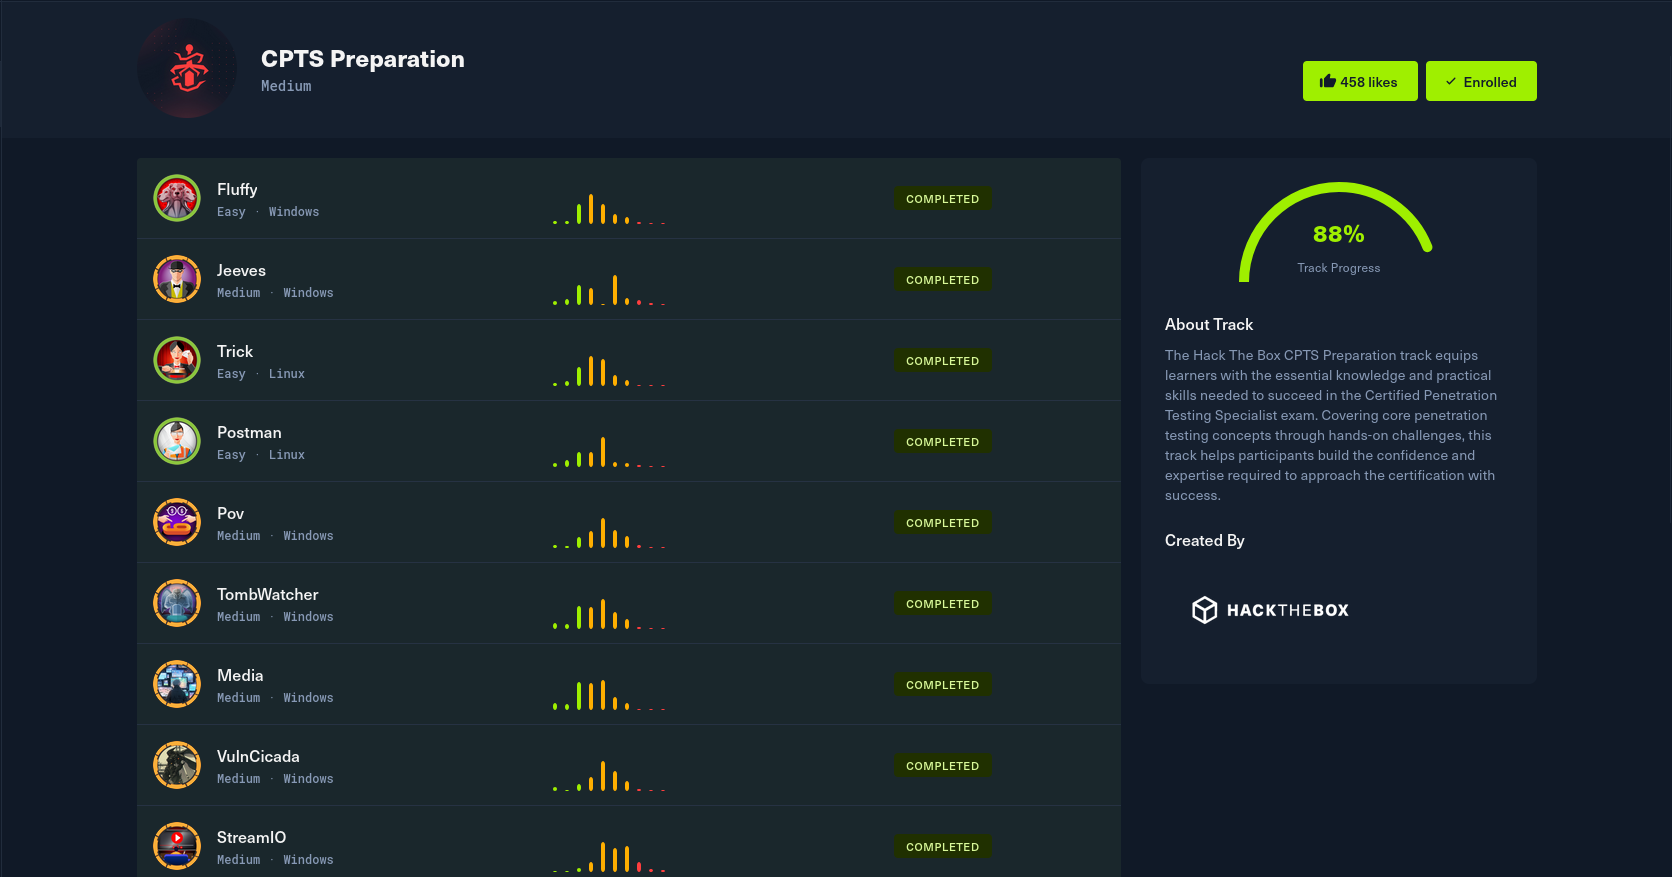Select the COMPLETED badge for VulnCicada
The width and height of the screenshot is (1672, 877).
[942, 766]
